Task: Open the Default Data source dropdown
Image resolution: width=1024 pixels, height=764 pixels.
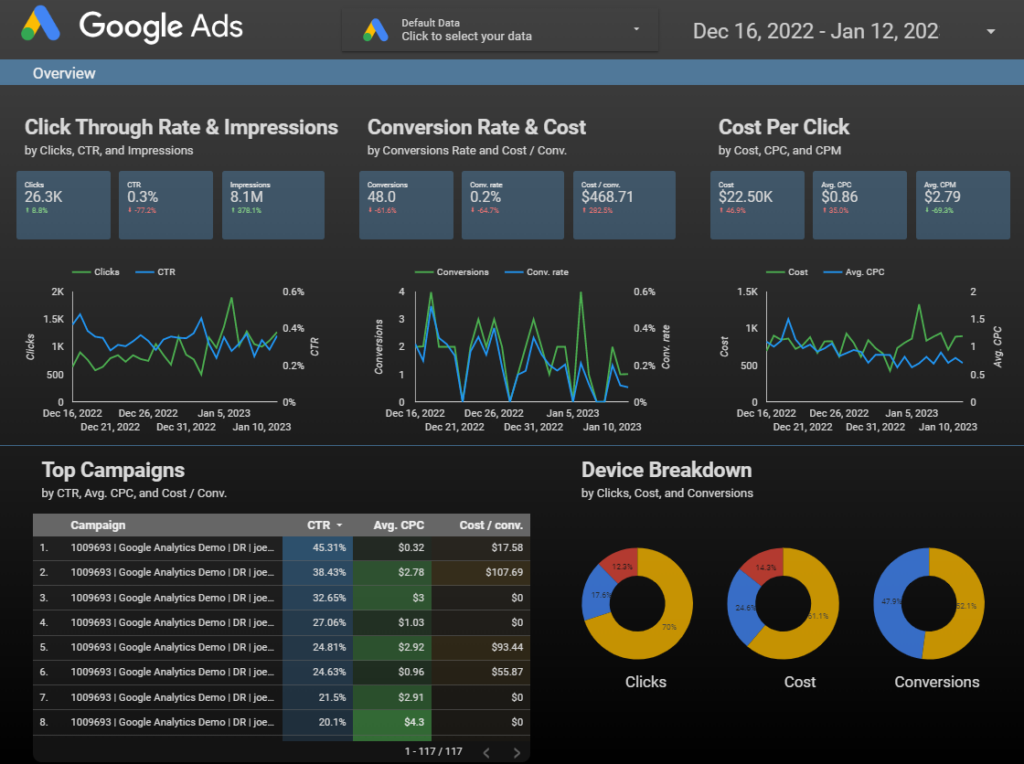Action: pos(500,30)
